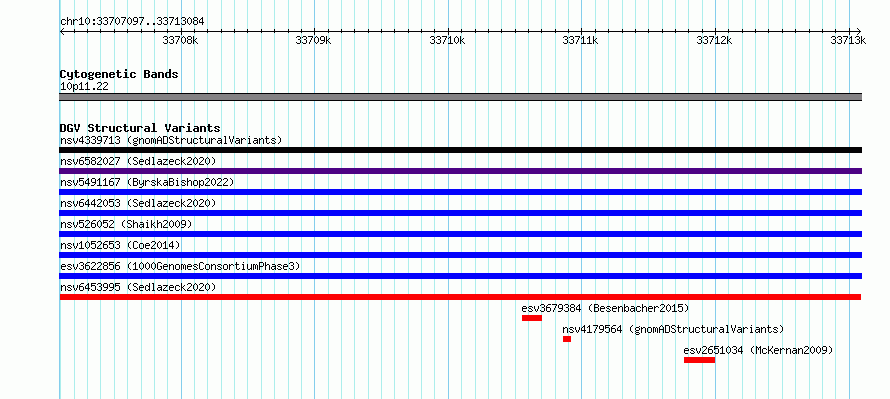Open the nsv6453995 (Sedlazeck2020) label
Image resolution: width=890 pixels, height=399 pixels.
tap(138, 287)
